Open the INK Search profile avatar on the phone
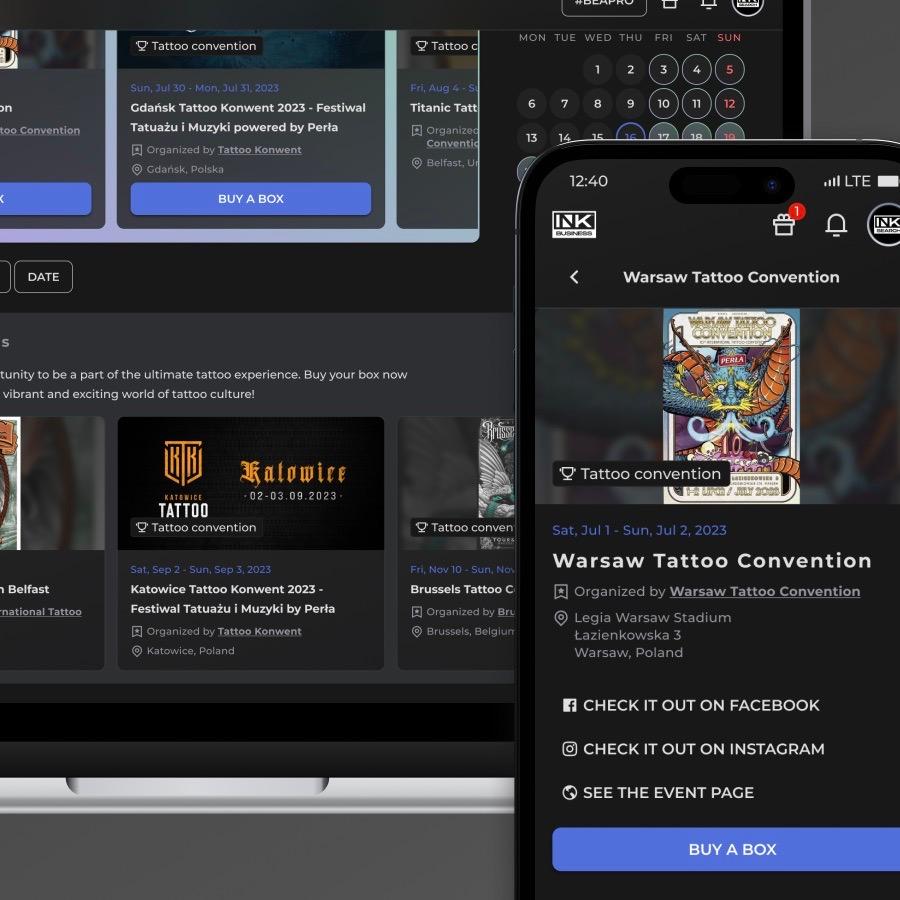The height and width of the screenshot is (900, 900). point(884,224)
